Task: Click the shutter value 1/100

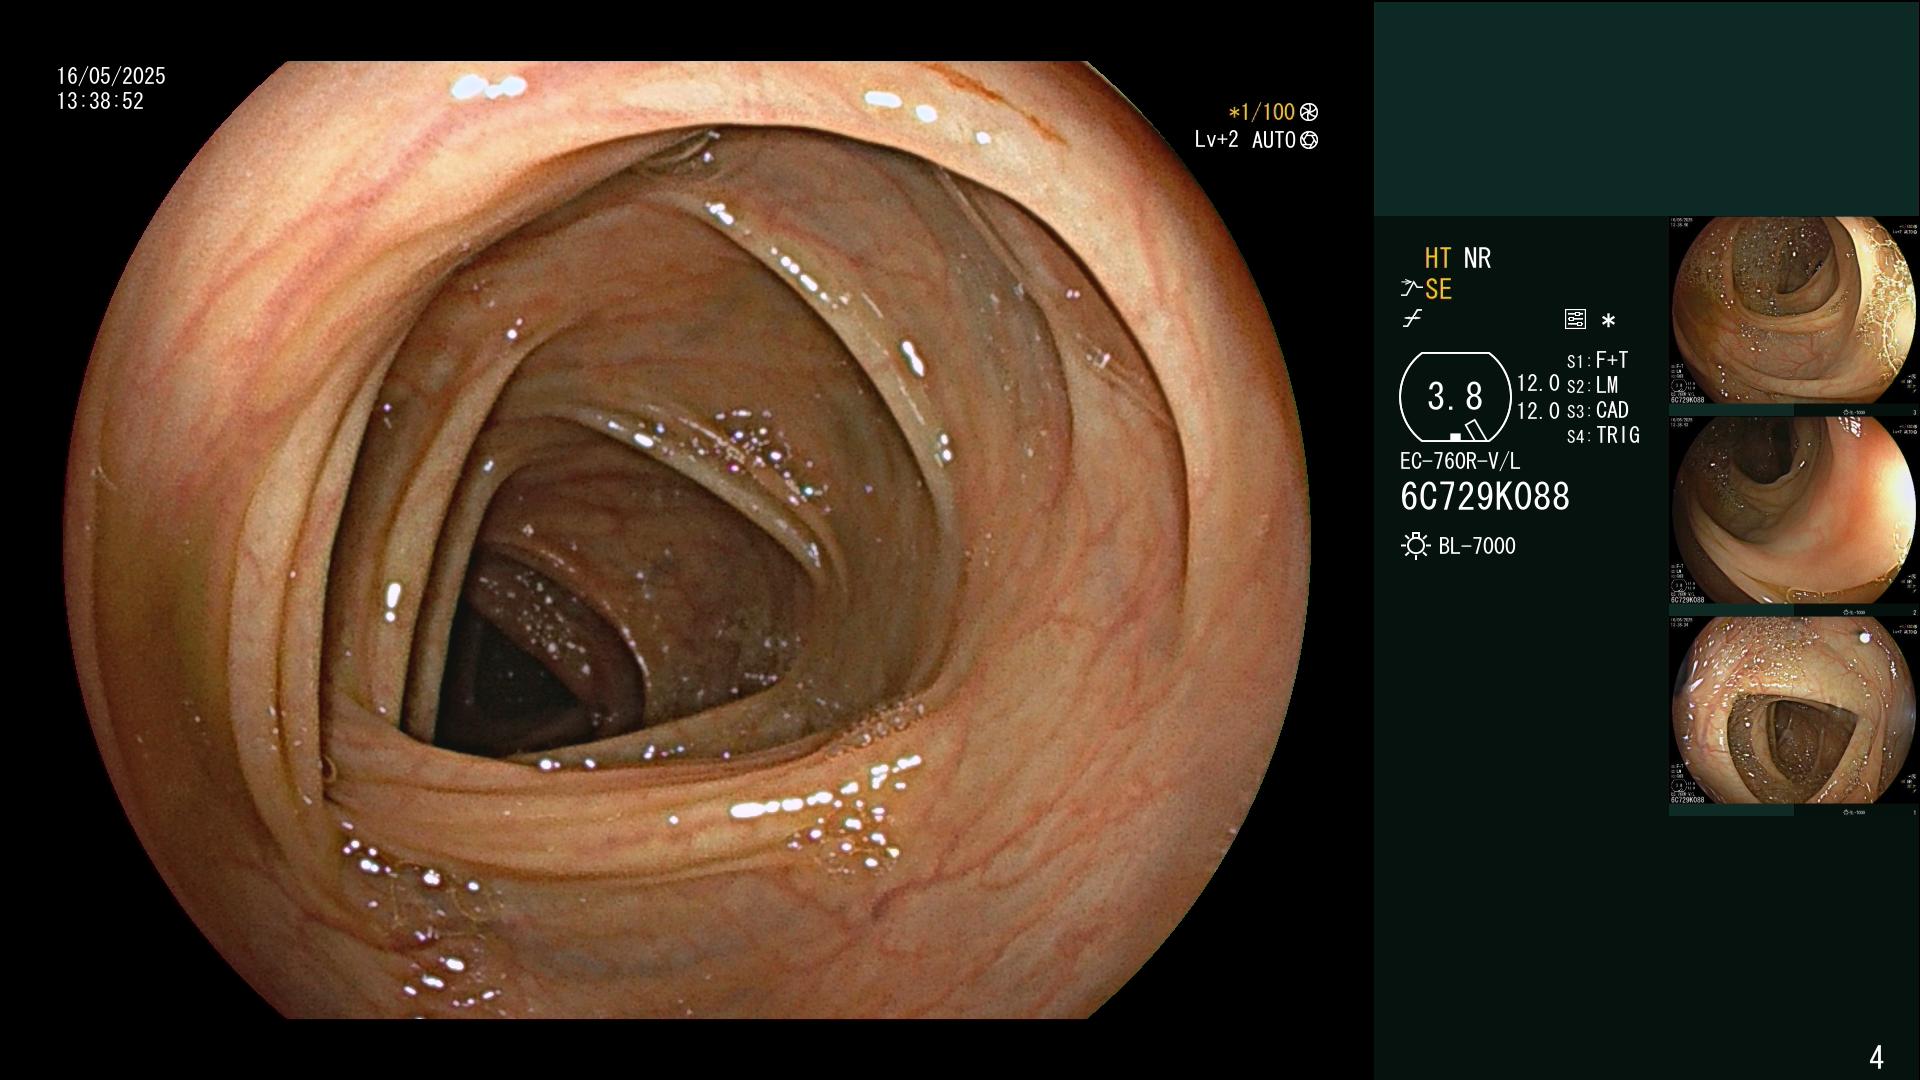Action: (x=1261, y=112)
